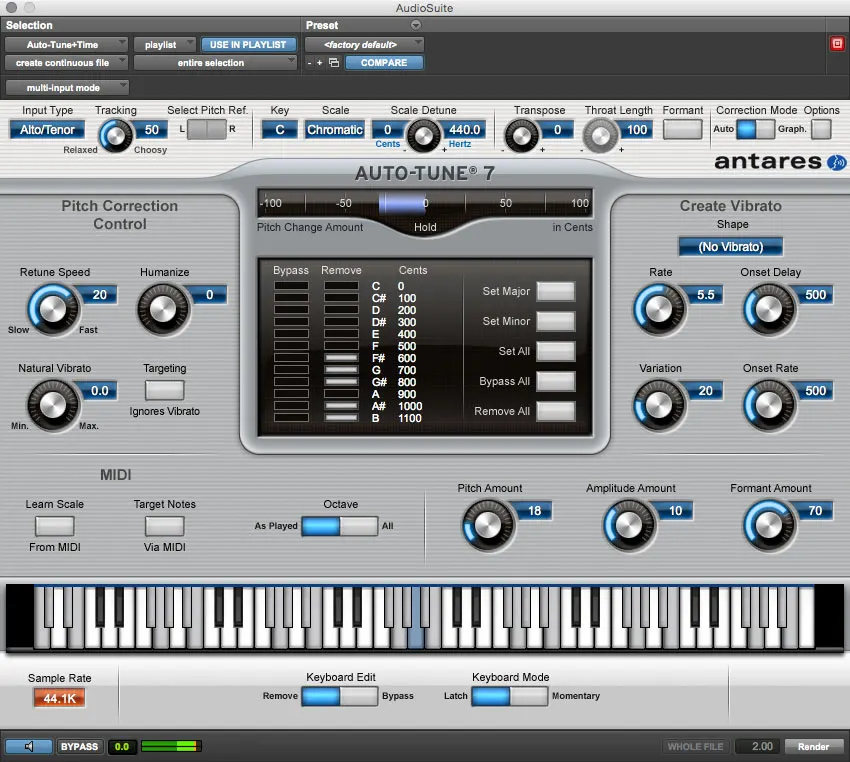This screenshot has width=850, height=762.
Task: Toggle Remove for note A
Action: (x=341, y=393)
